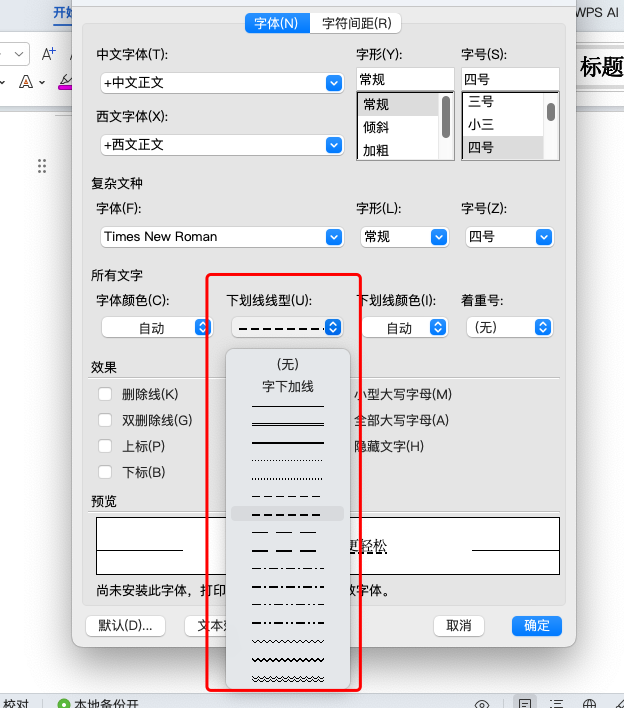The height and width of the screenshot is (708, 624).
Task: Pick the double line underline style
Action: tap(288, 424)
